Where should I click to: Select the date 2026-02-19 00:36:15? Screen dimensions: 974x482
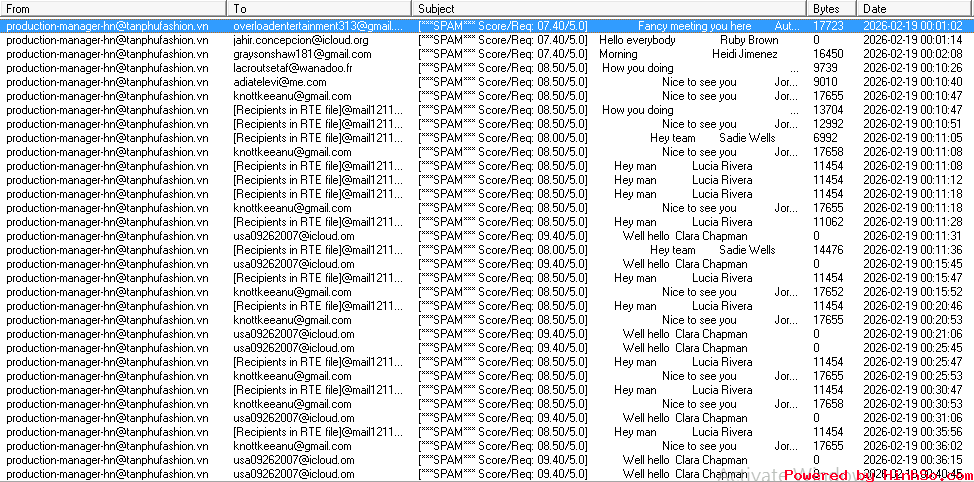[x=913, y=460]
